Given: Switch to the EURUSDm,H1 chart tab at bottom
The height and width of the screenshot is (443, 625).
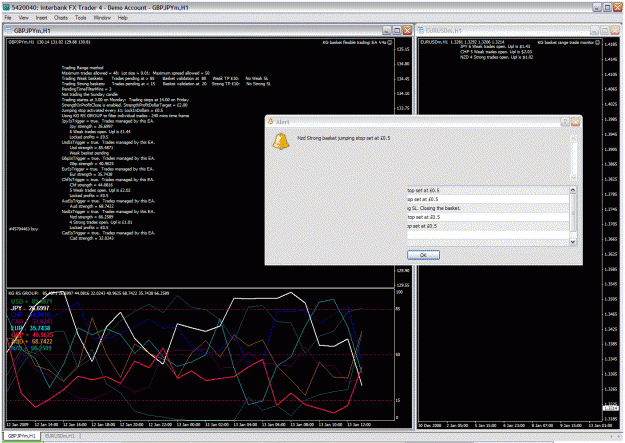Looking at the screenshot, I should [x=60, y=436].
